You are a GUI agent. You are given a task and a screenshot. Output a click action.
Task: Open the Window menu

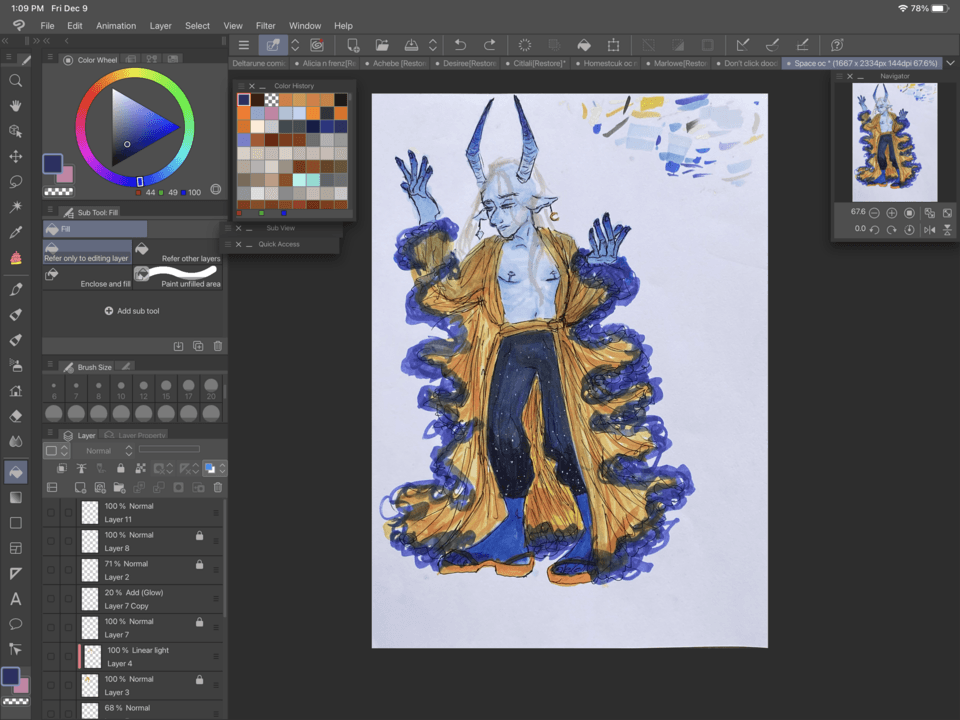tap(305, 26)
